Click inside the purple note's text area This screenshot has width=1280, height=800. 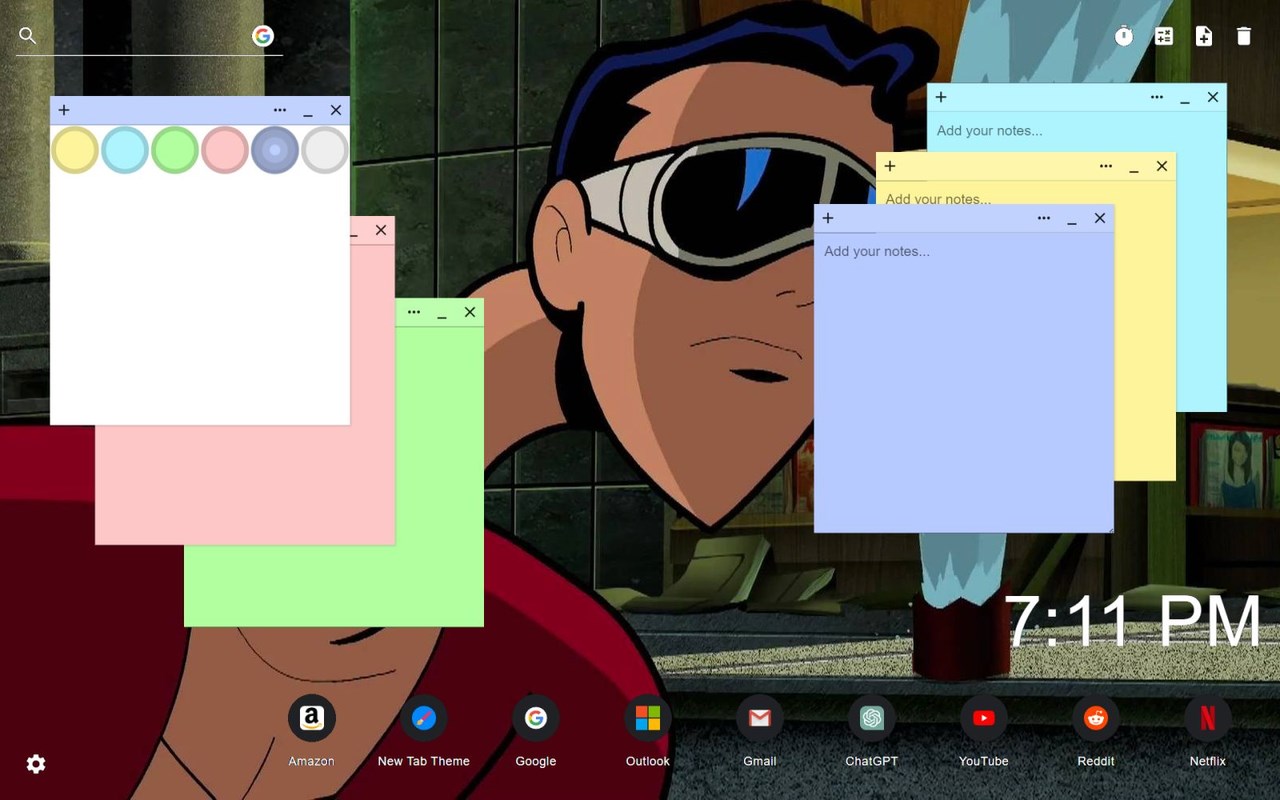pos(964,382)
